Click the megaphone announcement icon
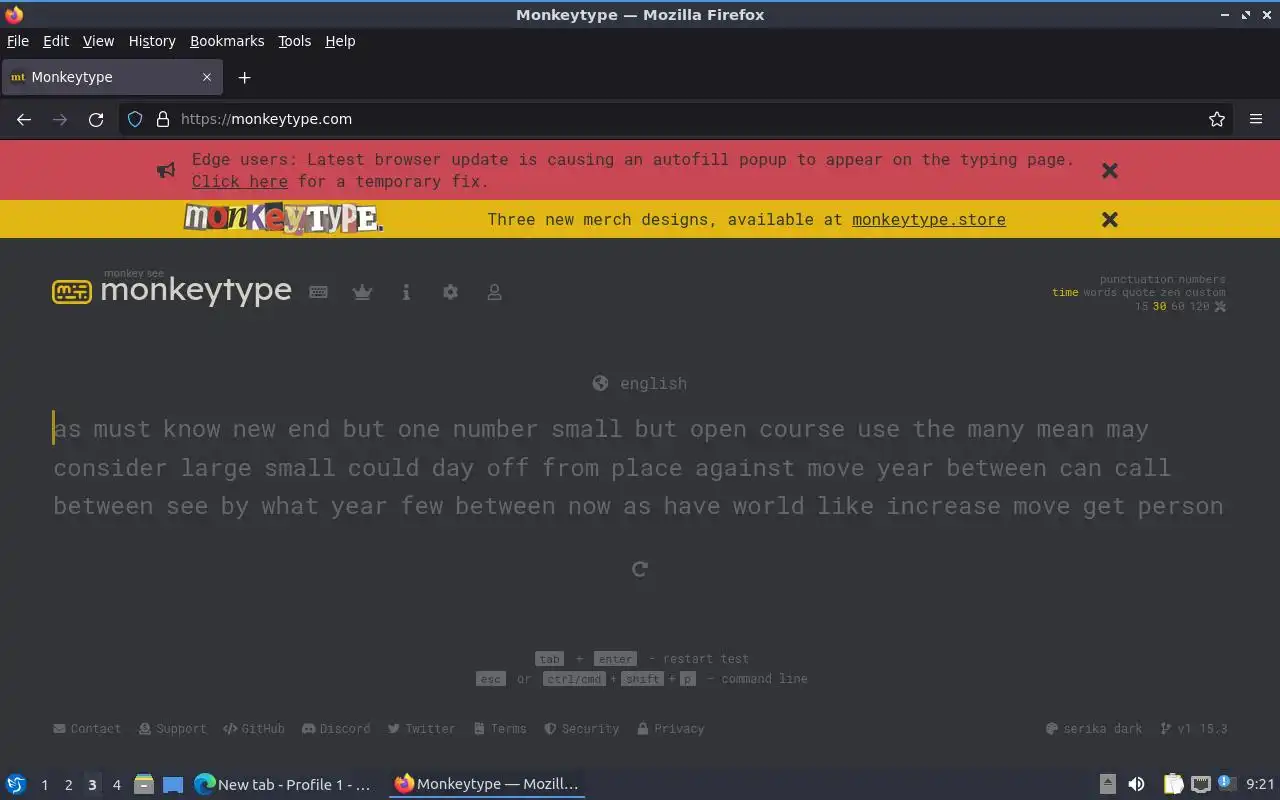 pos(166,170)
